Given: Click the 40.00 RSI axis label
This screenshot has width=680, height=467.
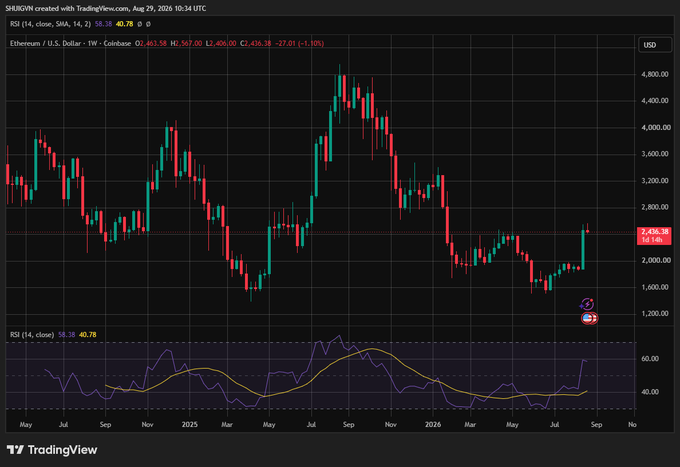Looking at the screenshot, I should pos(650,392).
